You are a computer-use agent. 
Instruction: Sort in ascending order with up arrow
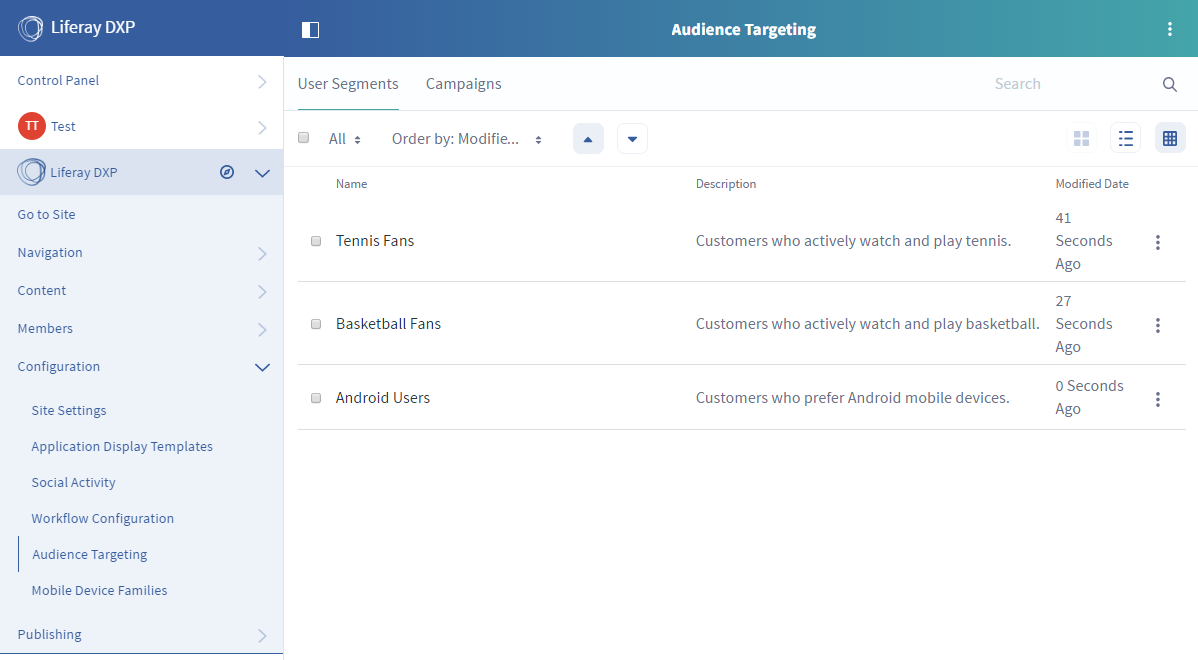588,139
